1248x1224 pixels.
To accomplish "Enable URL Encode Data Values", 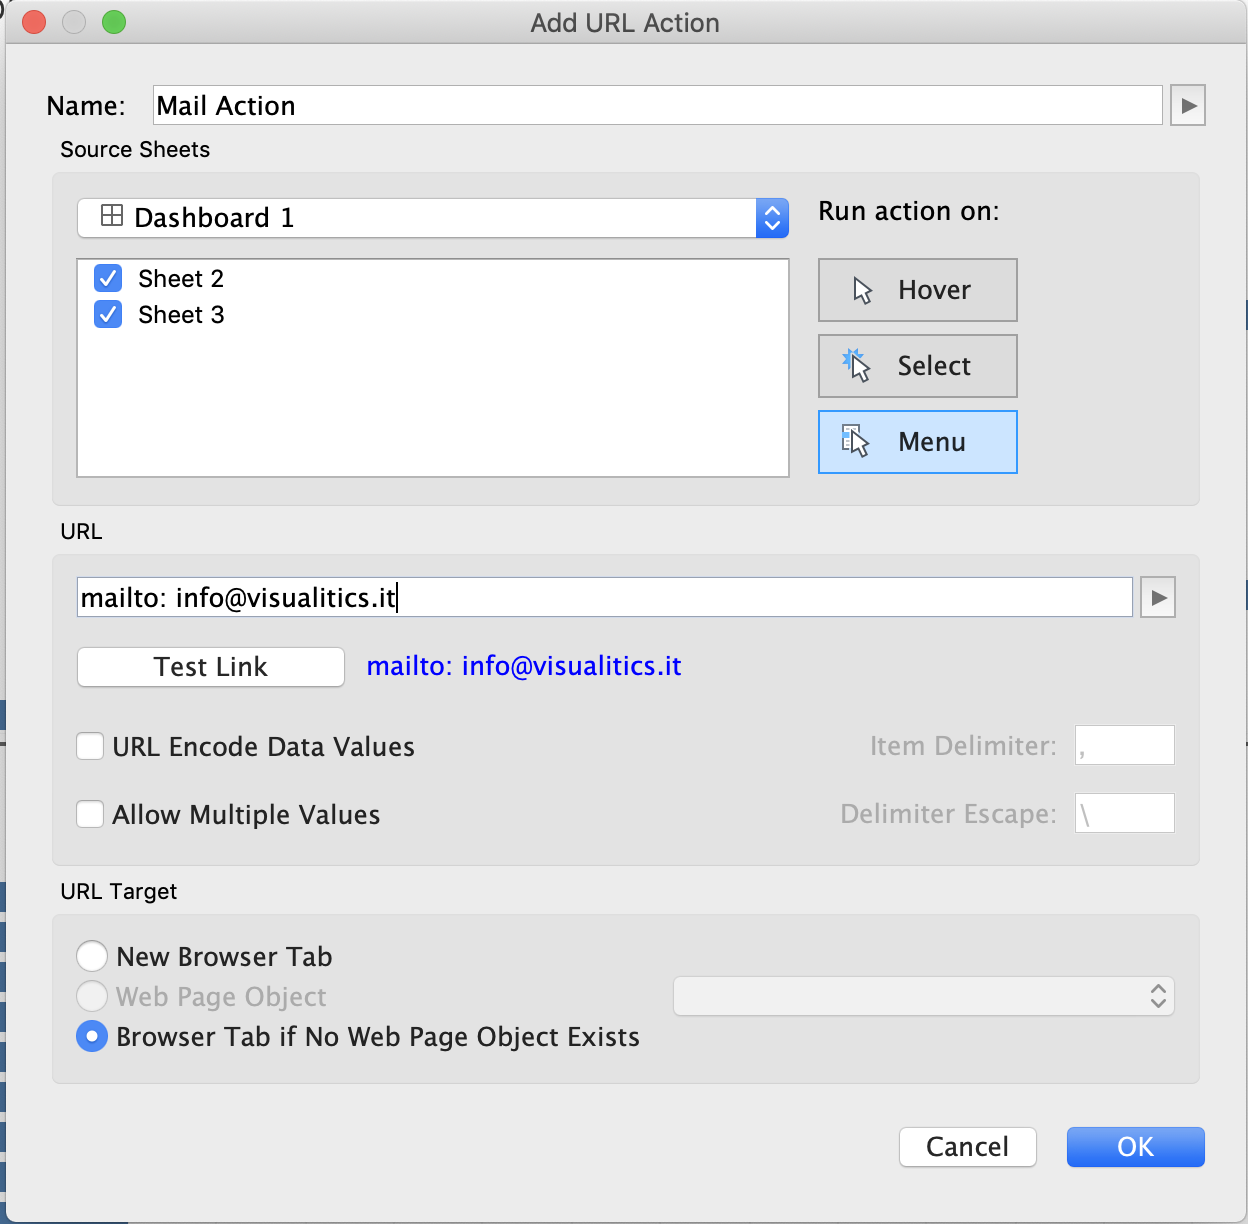I will click(x=91, y=747).
